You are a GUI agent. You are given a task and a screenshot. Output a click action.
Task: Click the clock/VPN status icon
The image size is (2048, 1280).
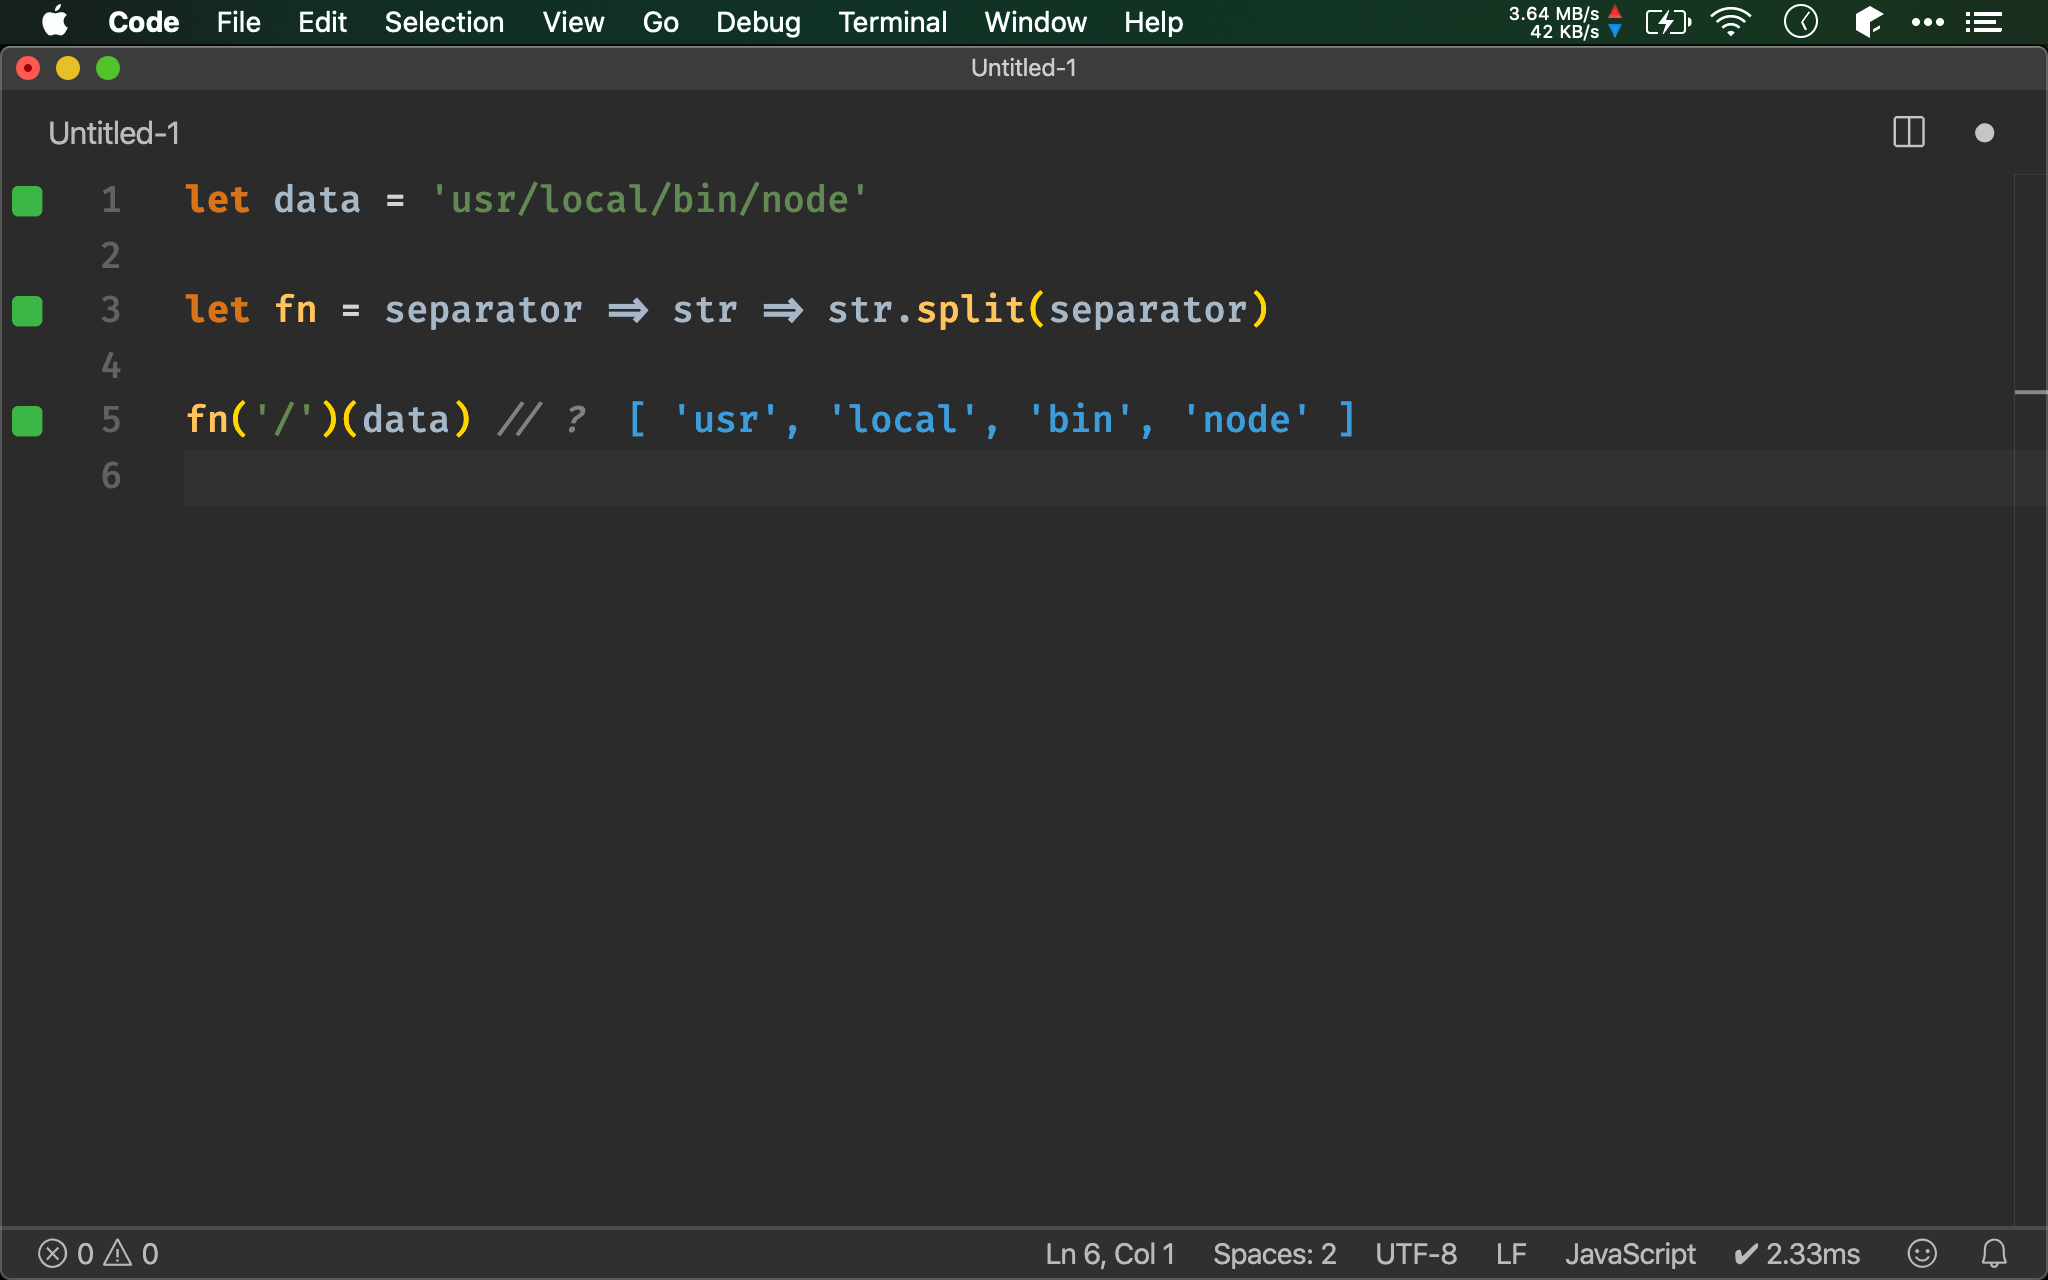(1802, 22)
